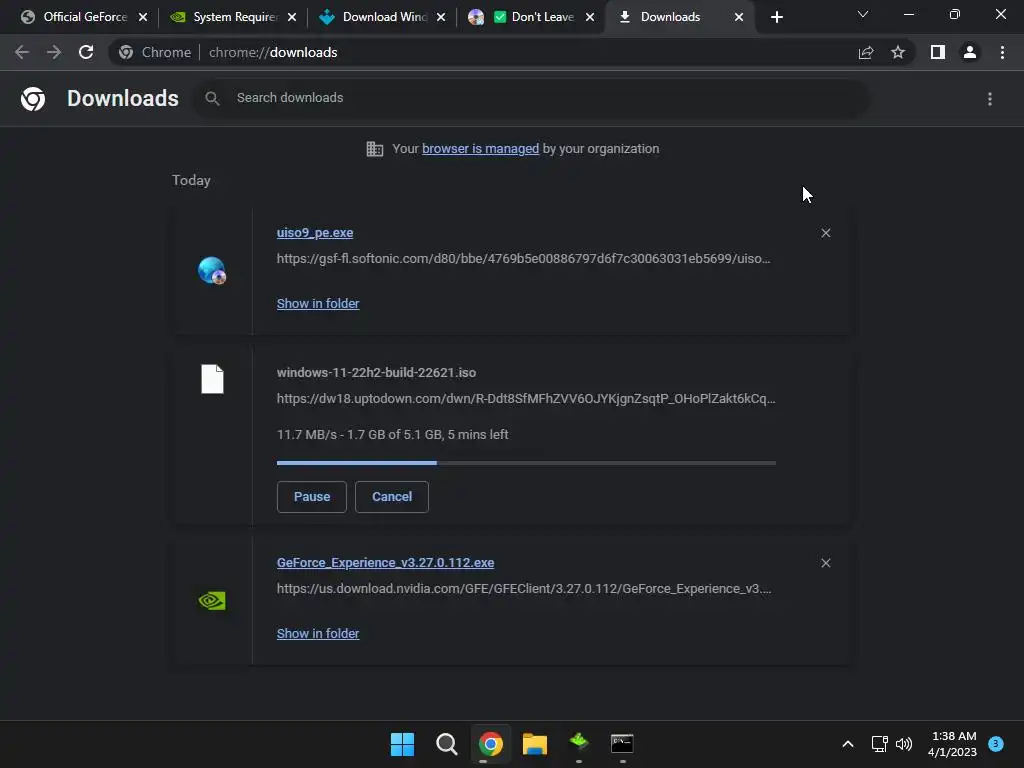Show GeForce Experience file in folder
Image resolution: width=1024 pixels, height=768 pixels.
point(318,633)
